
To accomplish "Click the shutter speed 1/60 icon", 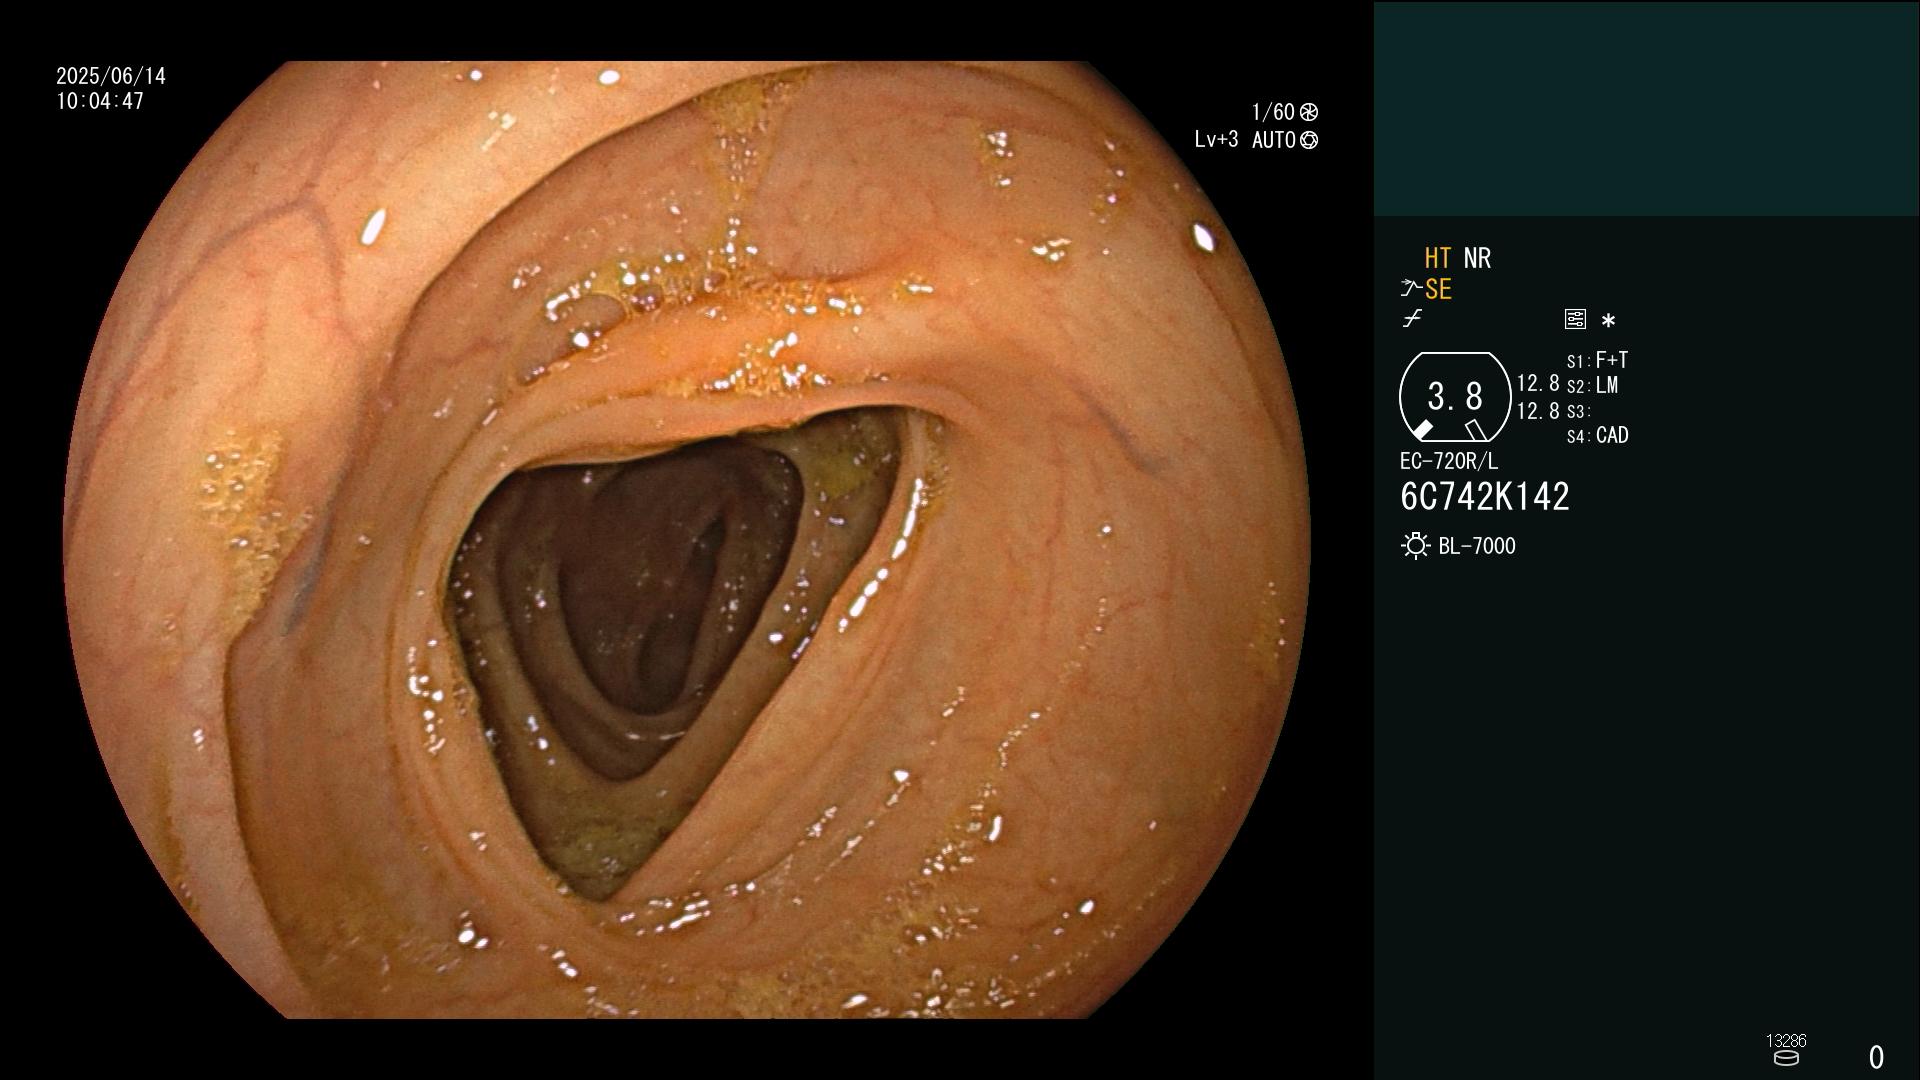I will (1309, 112).
